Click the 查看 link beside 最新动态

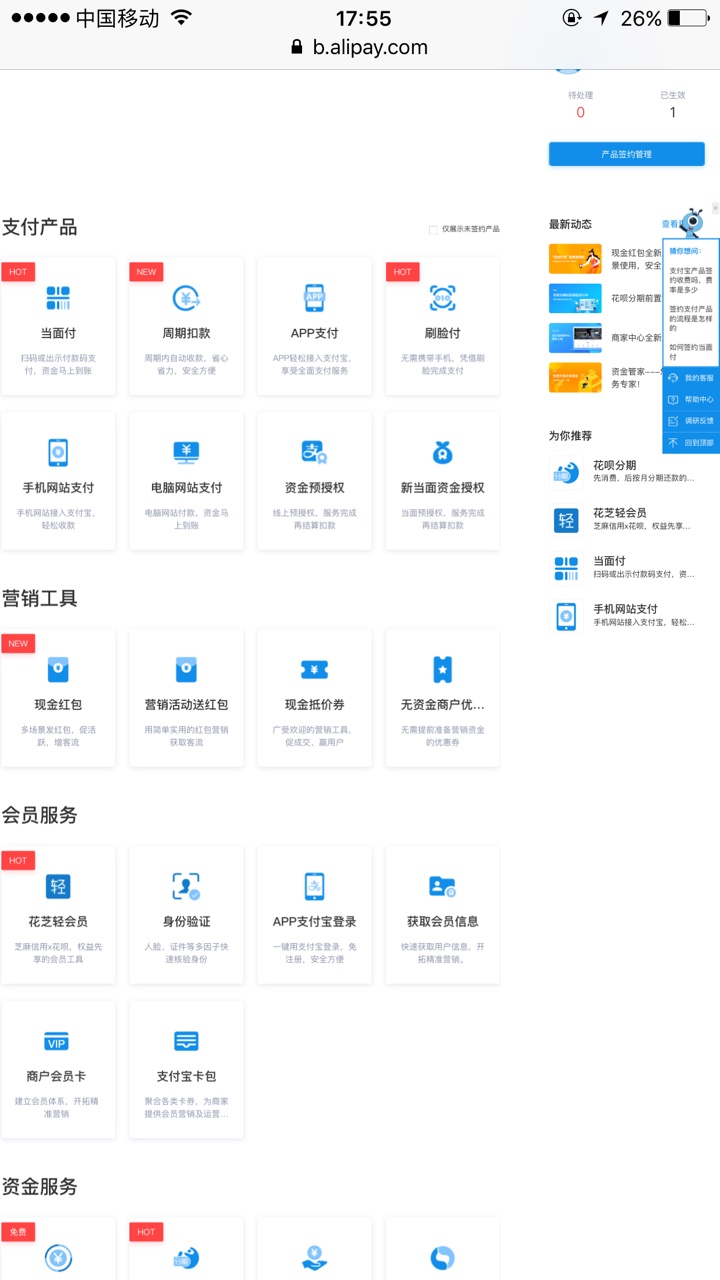click(669, 224)
